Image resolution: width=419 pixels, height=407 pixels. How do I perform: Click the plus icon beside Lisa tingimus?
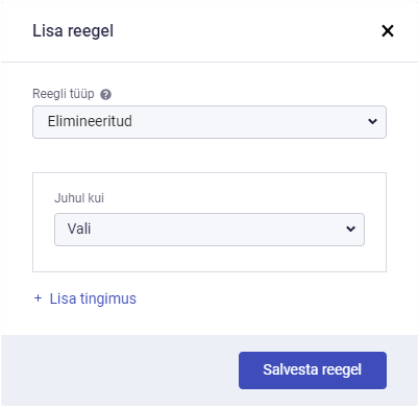[38, 298]
